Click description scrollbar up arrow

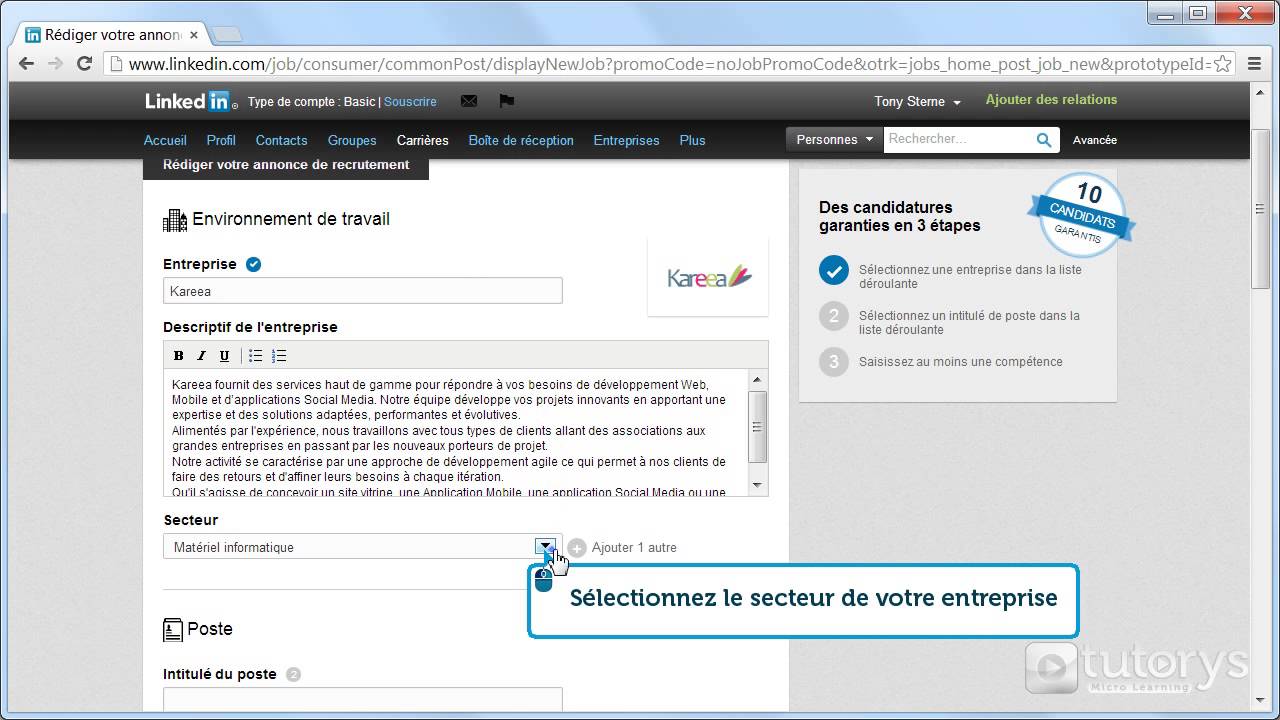click(x=757, y=379)
